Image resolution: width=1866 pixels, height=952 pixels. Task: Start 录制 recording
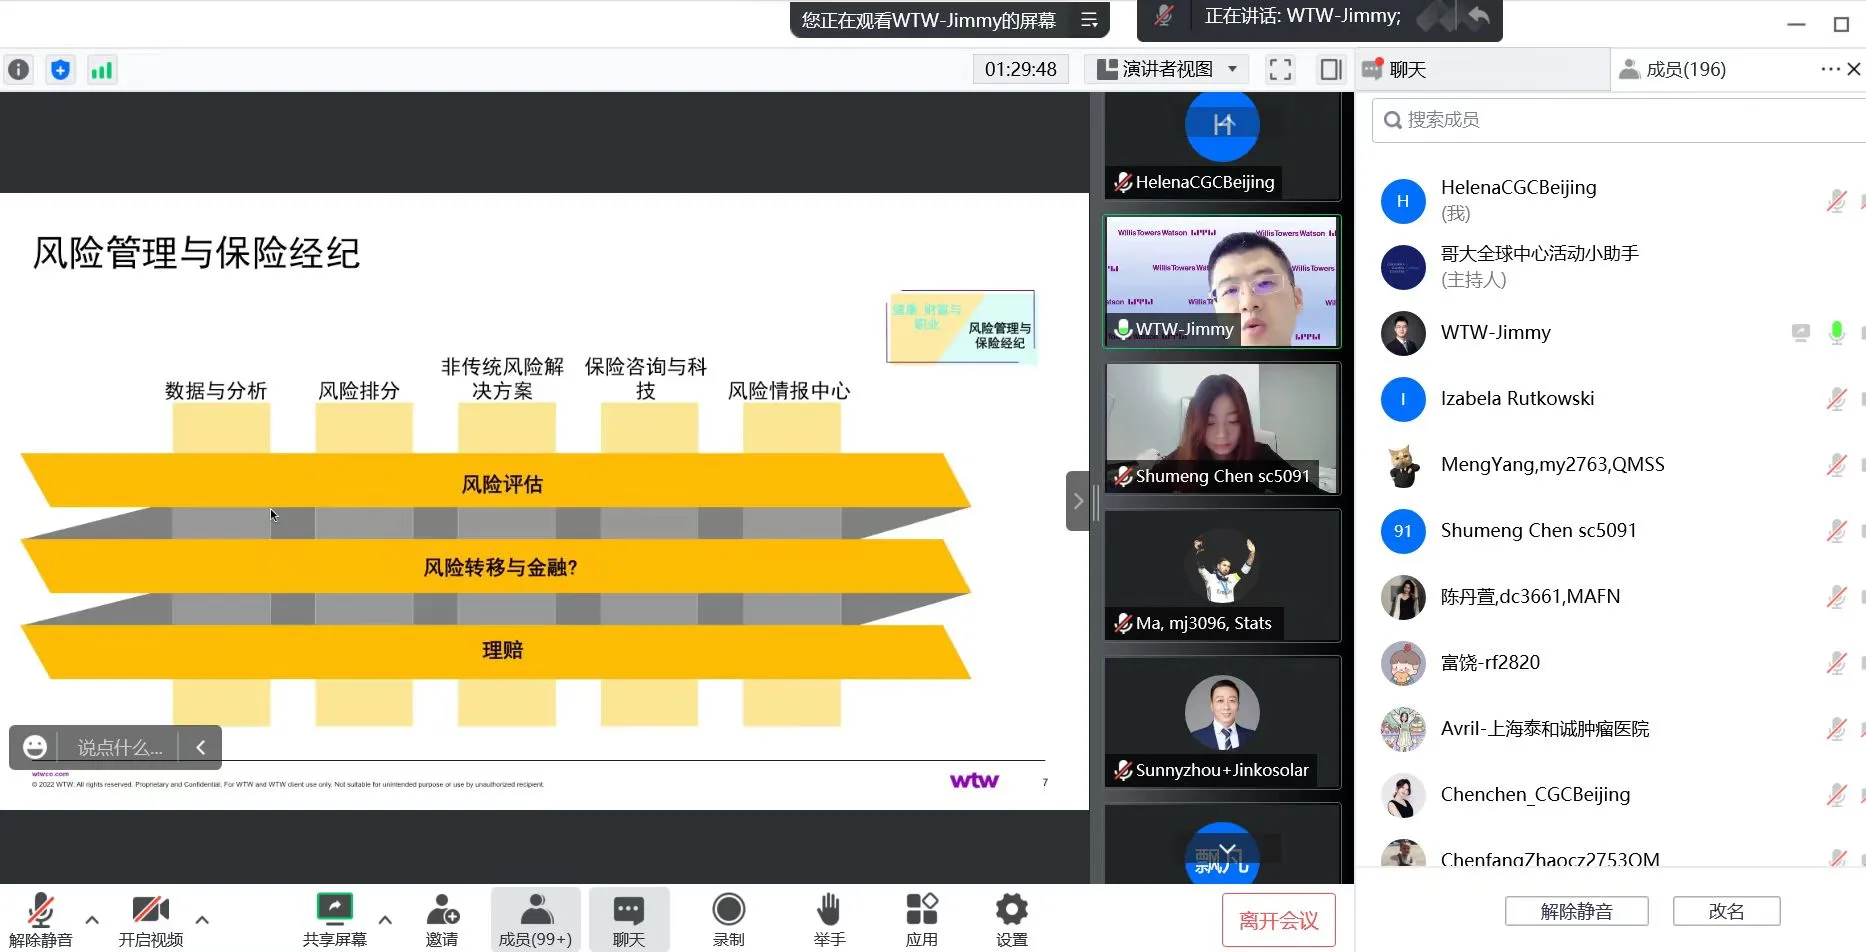(x=728, y=919)
